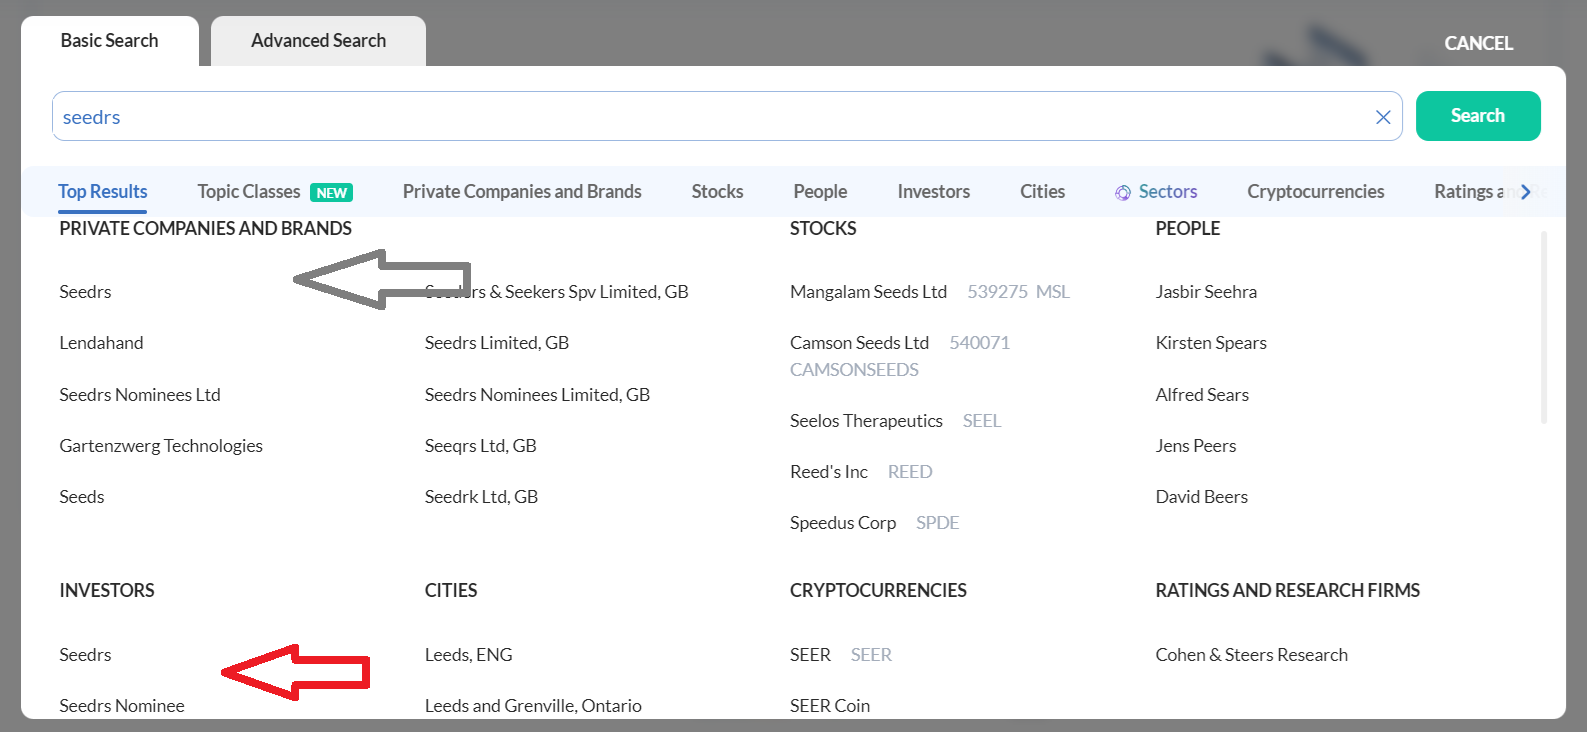Open Alfred Sears person result

pyautogui.click(x=1202, y=395)
